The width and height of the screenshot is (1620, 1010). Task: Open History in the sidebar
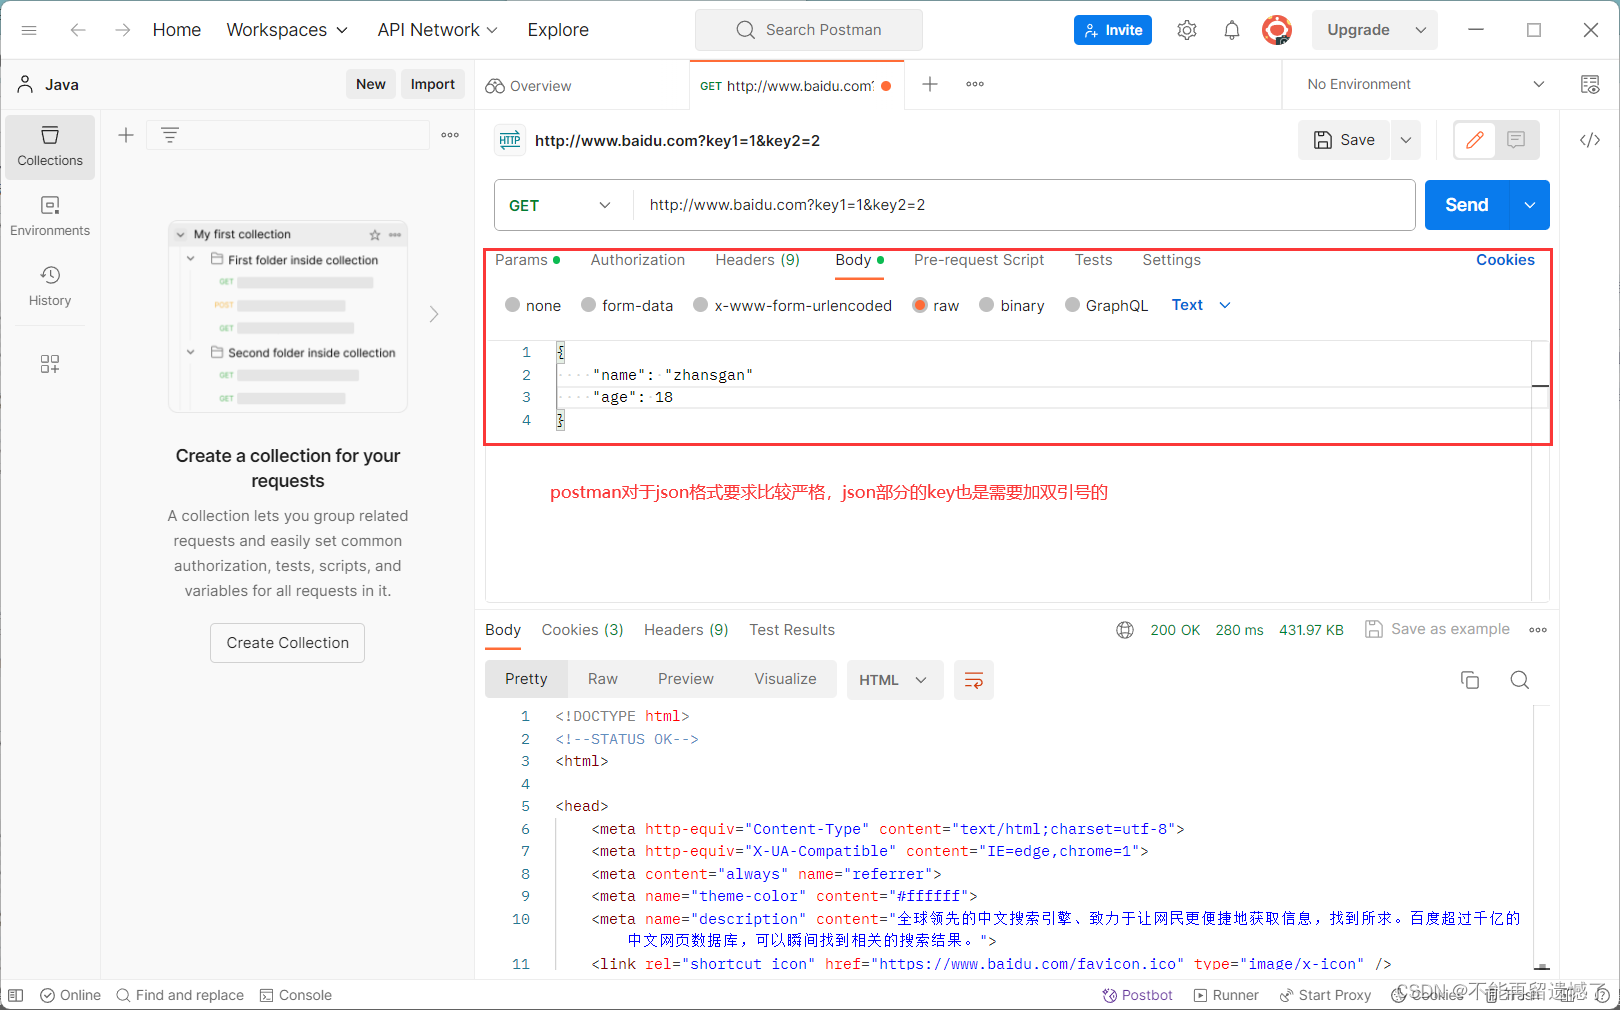pyautogui.click(x=50, y=287)
